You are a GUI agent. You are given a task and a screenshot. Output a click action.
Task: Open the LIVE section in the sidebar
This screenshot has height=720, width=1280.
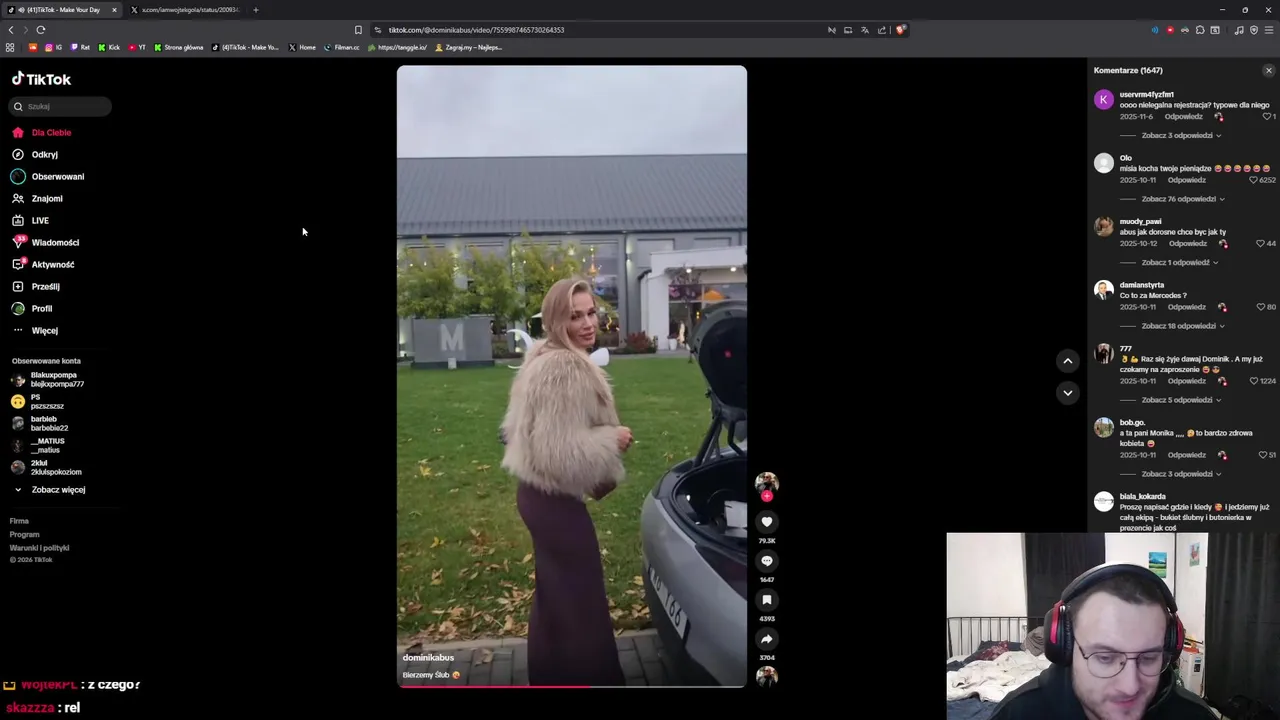(x=30, y=220)
